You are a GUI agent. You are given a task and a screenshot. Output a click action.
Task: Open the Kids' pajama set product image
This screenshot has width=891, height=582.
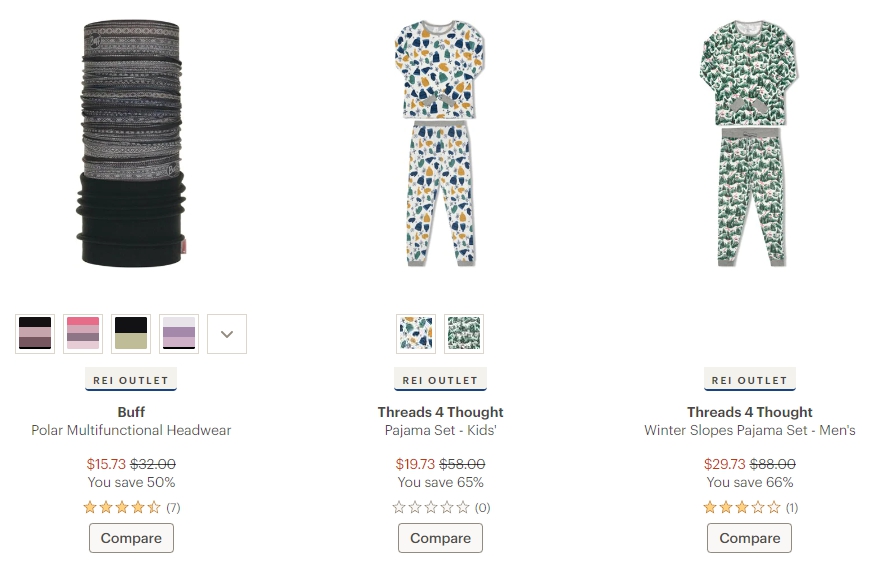(440, 143)
